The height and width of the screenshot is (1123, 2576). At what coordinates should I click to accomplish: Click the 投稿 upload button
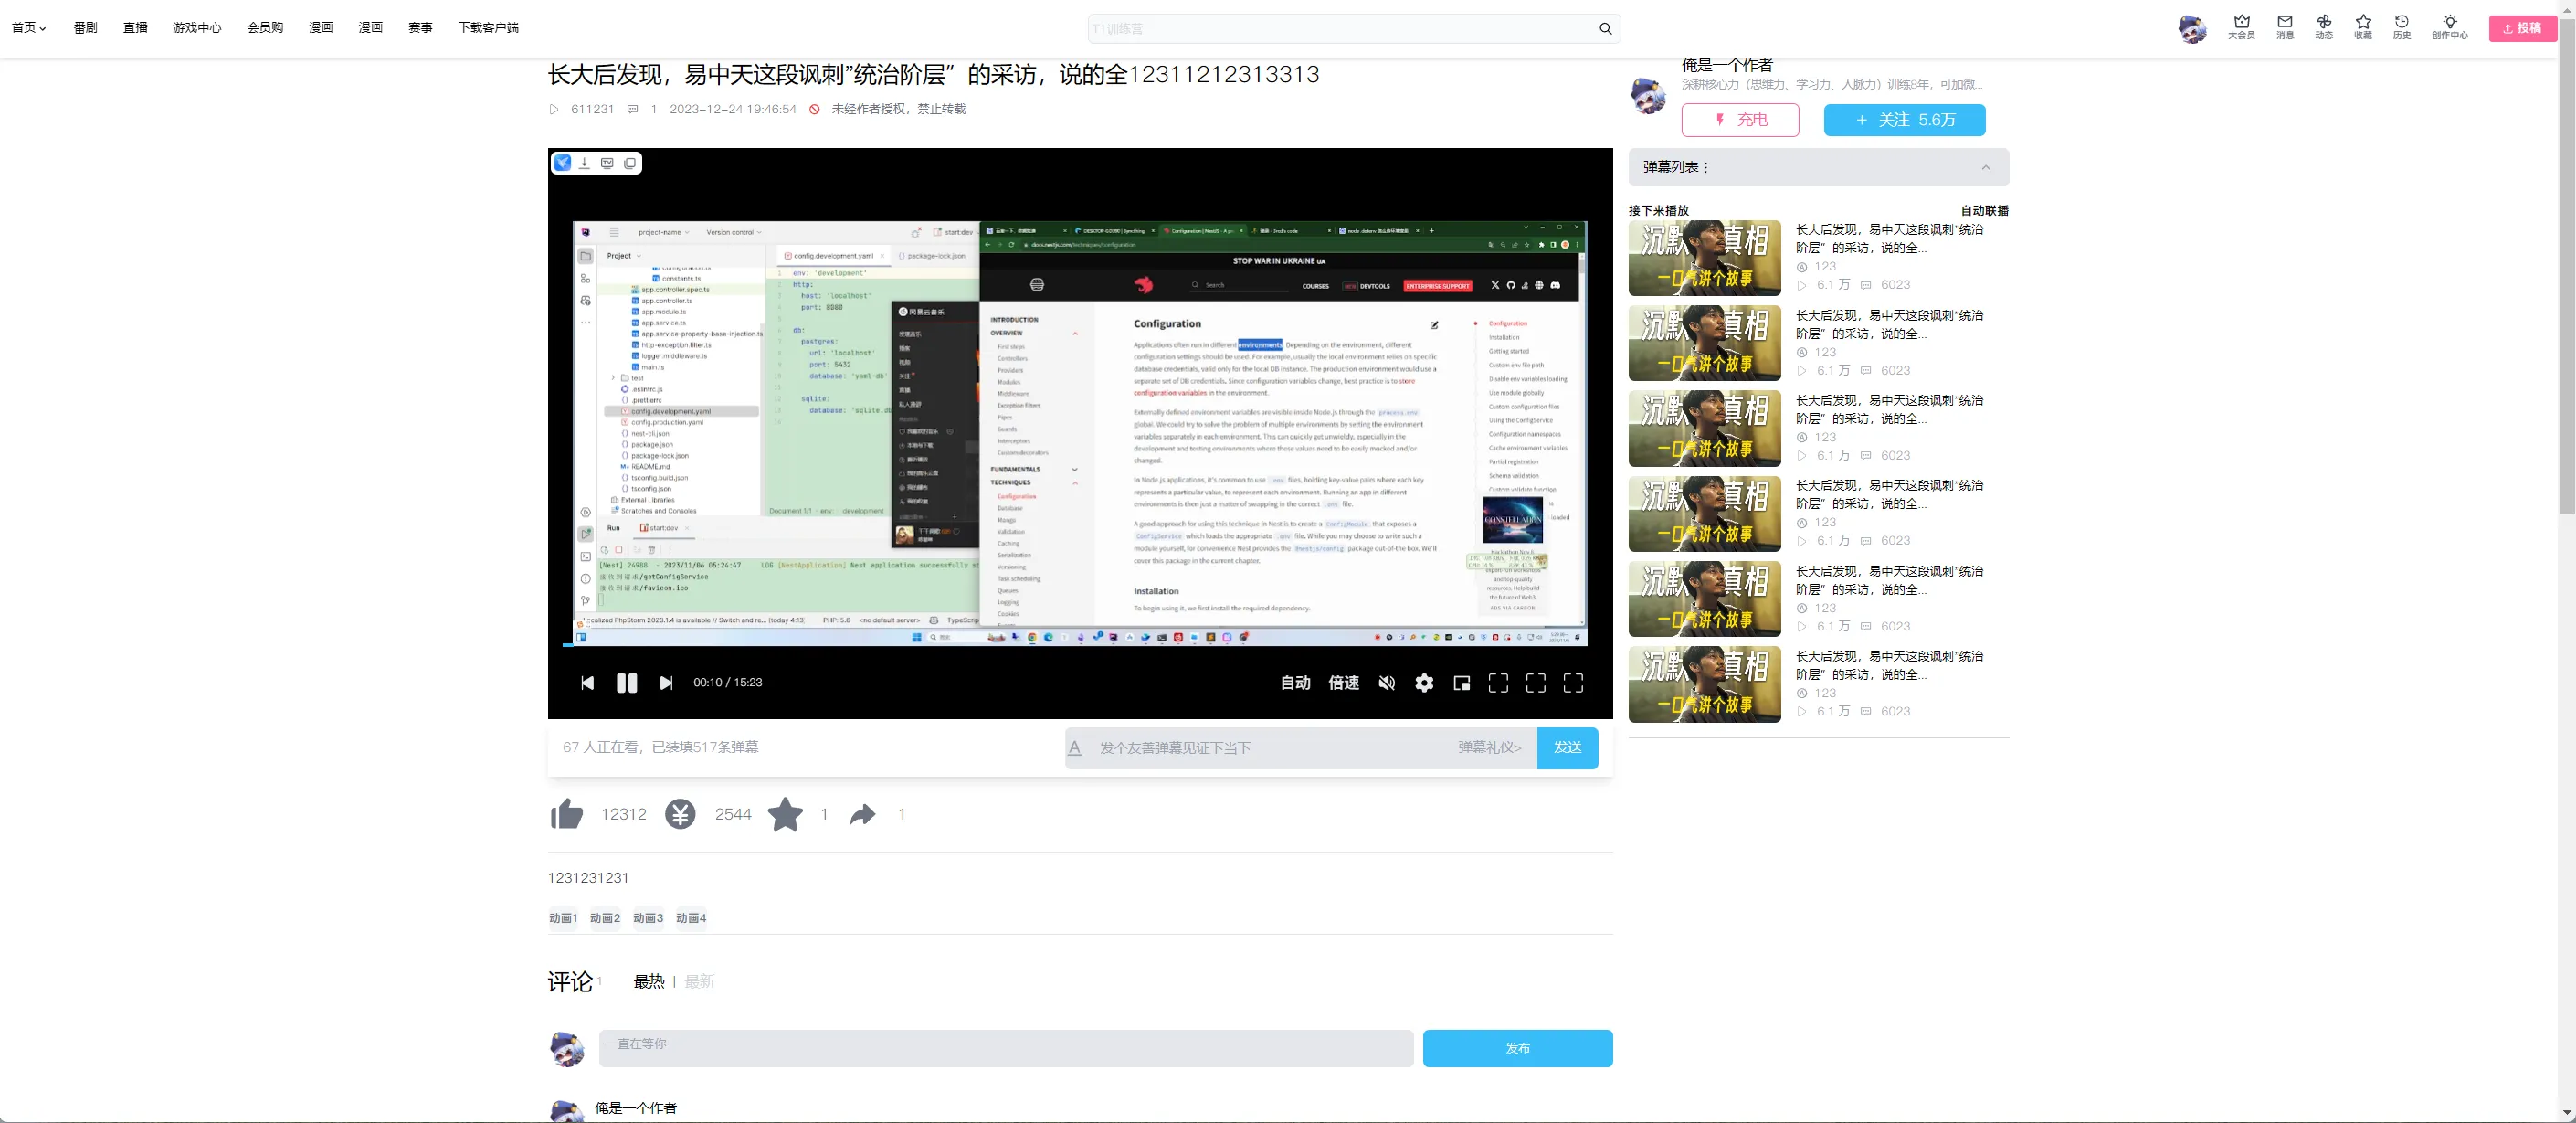(2522, 29)
